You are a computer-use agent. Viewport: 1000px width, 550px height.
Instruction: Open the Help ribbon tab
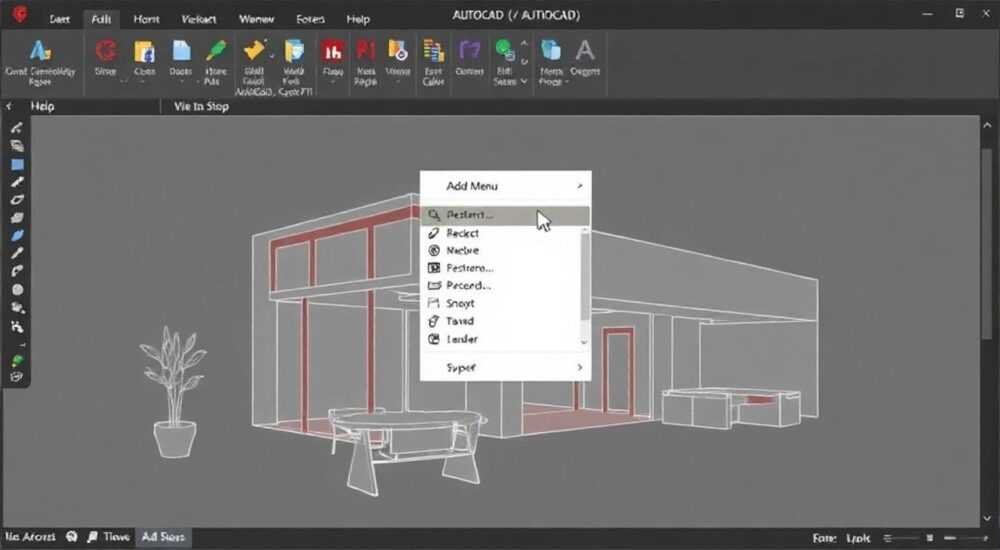pyautogui.click(x=358, y=19)
